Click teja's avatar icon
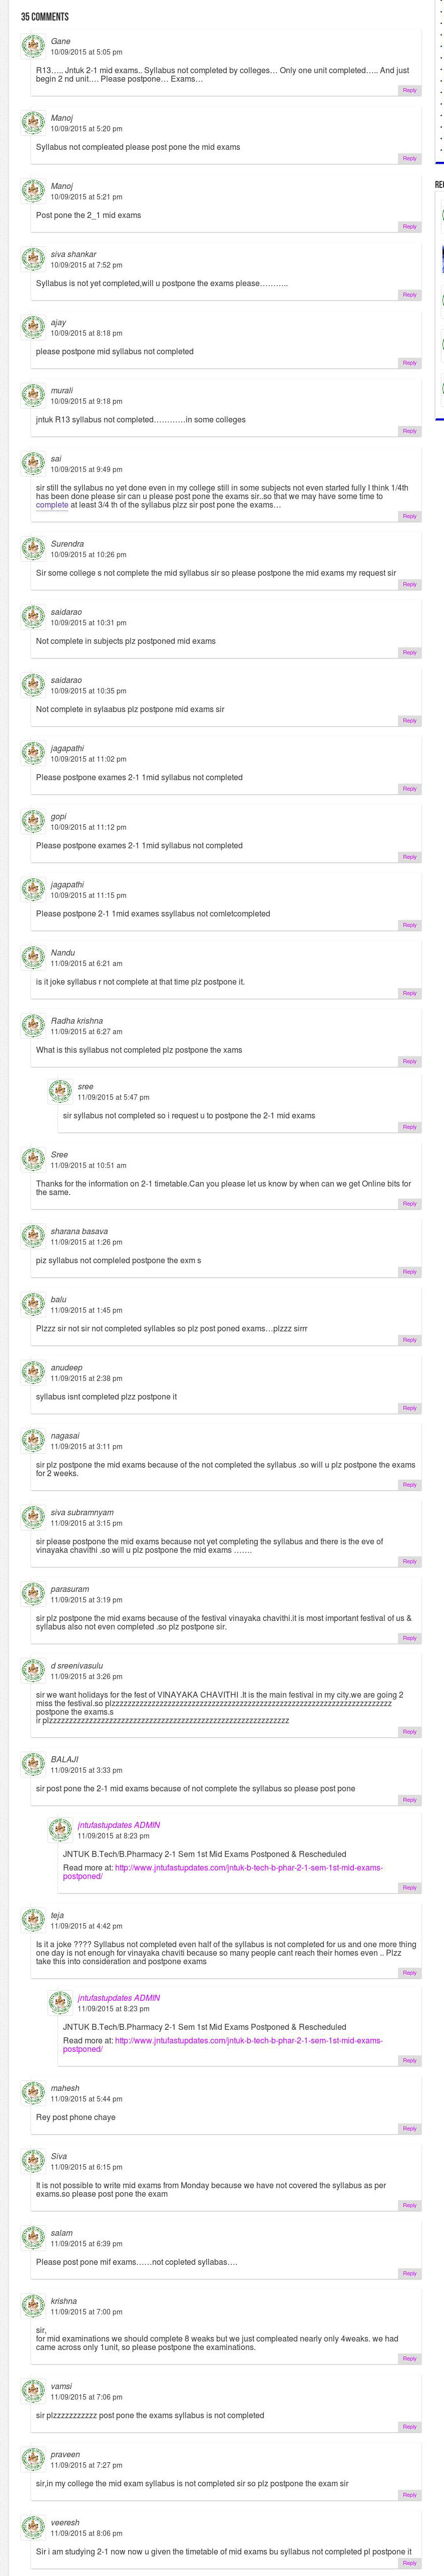 (x=34, y=1919)
